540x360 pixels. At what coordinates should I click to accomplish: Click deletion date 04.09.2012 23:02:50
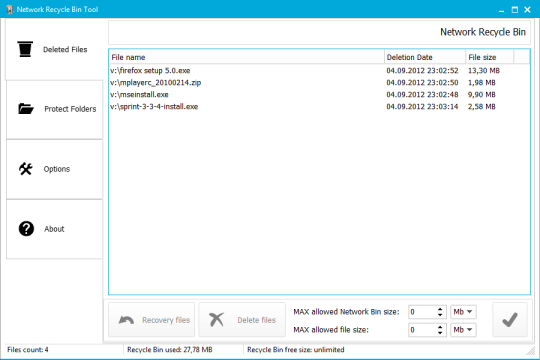422,83
